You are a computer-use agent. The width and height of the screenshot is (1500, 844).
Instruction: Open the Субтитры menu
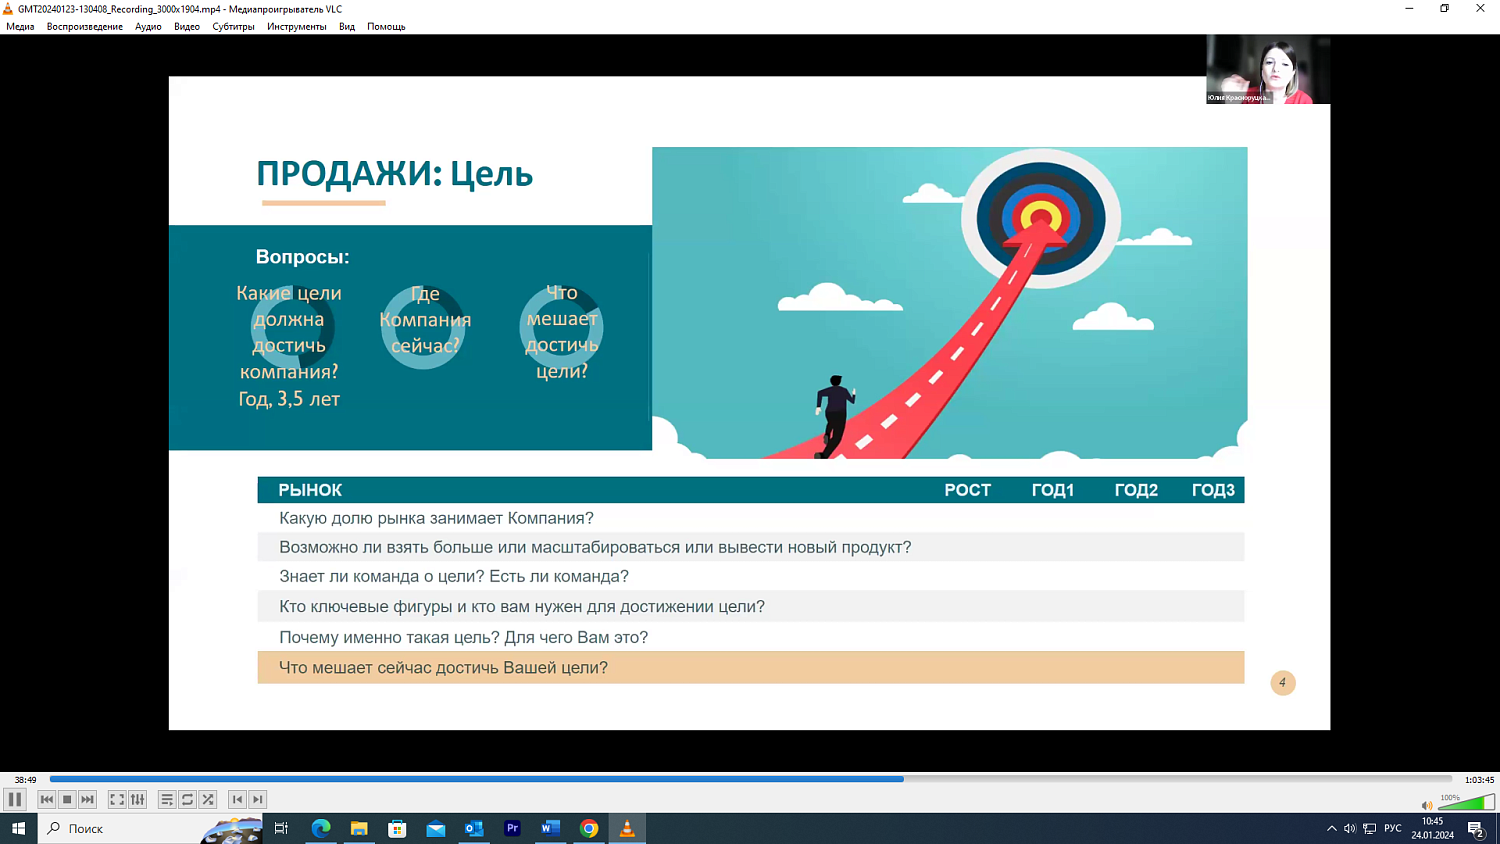[233, 27]
